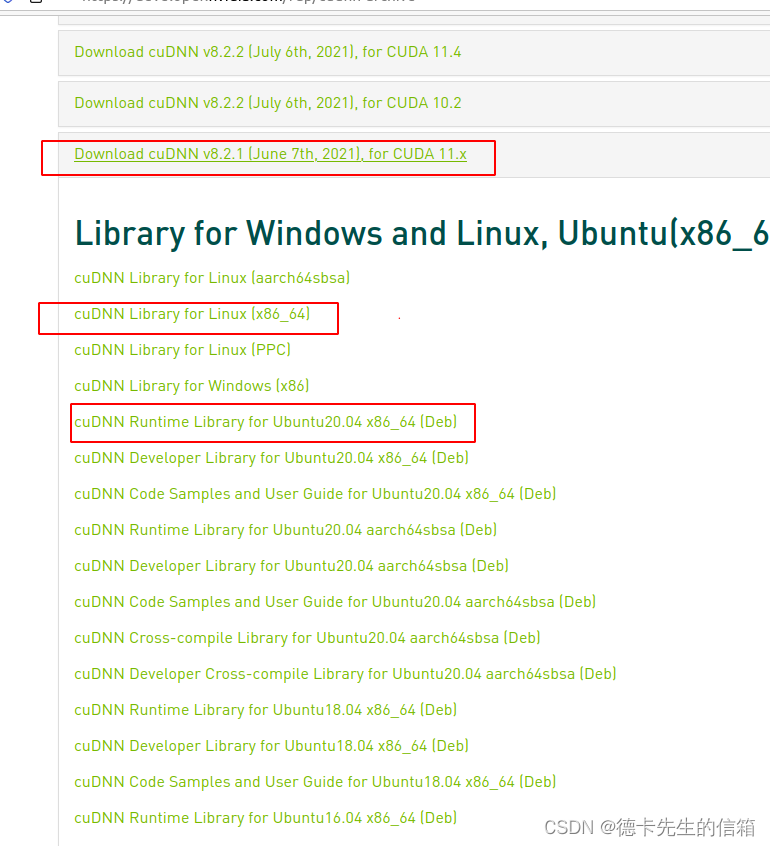This screenshot has height=846, width=770.
Task: Open Download cuDNN v8.2.2 for CUDA 10.2
Action: point(268,103)
